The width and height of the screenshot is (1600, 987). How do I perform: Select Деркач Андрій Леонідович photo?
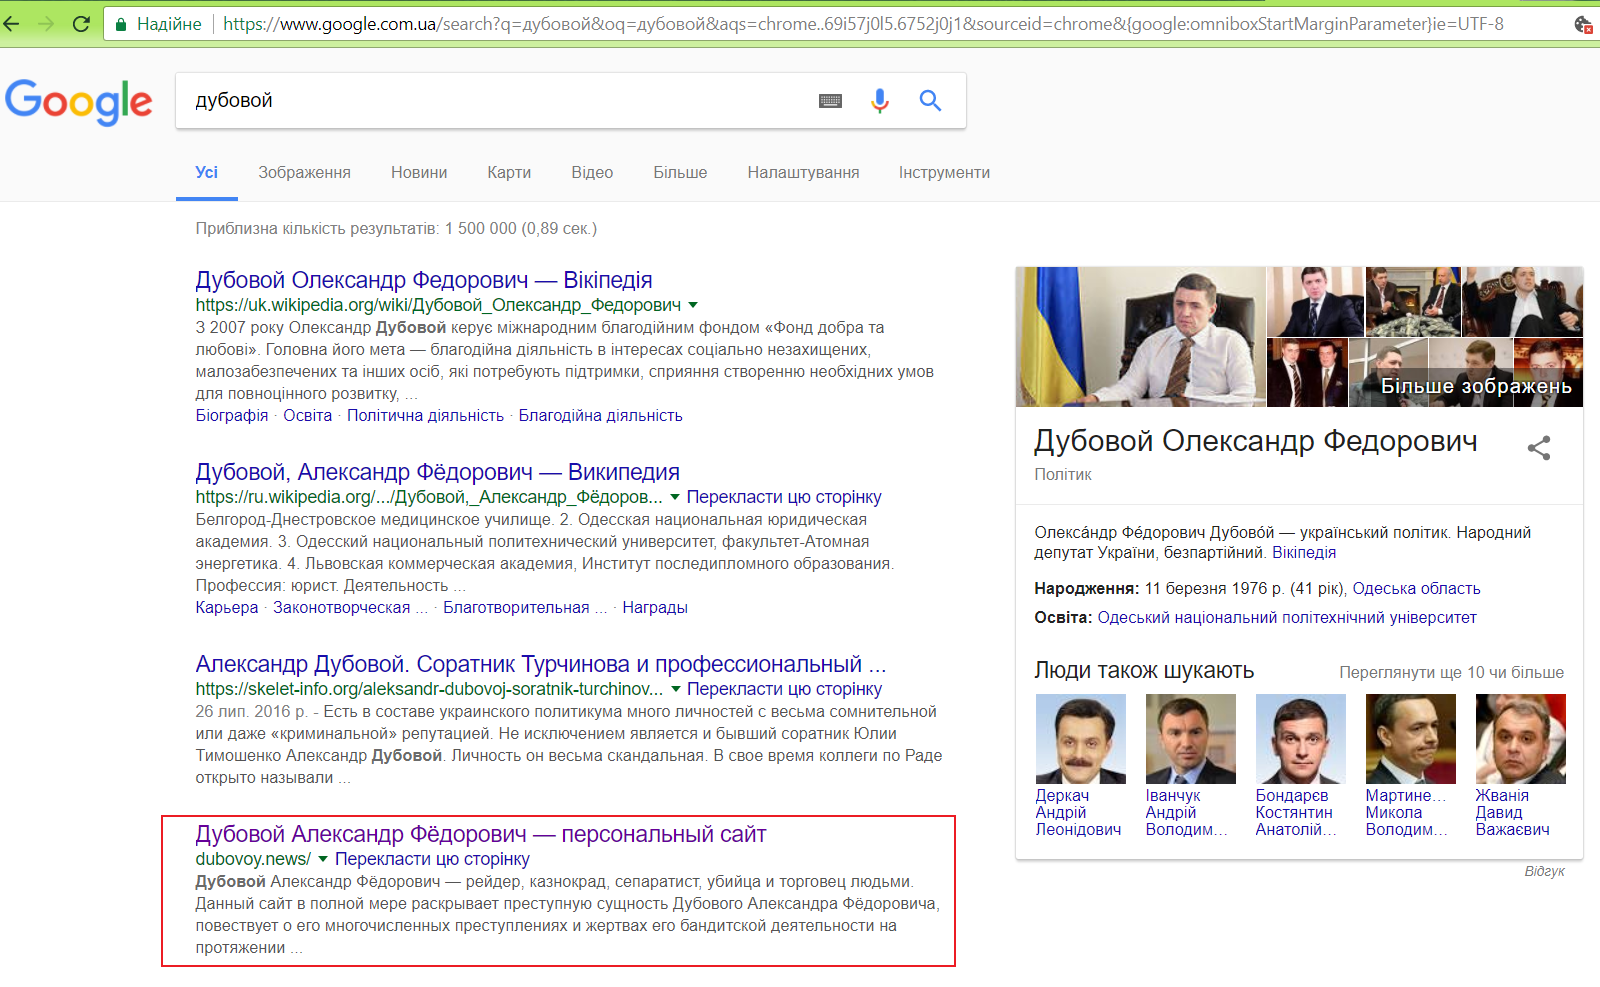(1080, 739)
